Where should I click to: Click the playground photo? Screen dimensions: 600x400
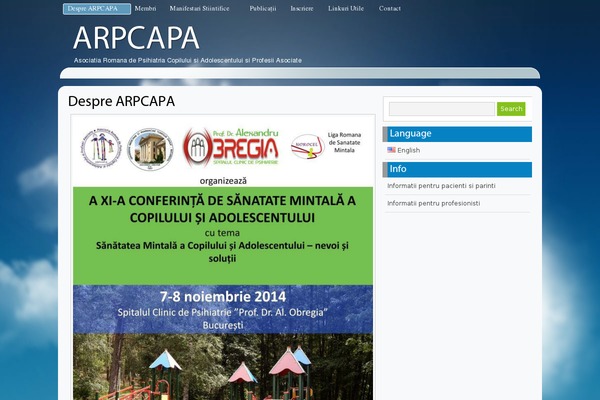pos(223,367)
